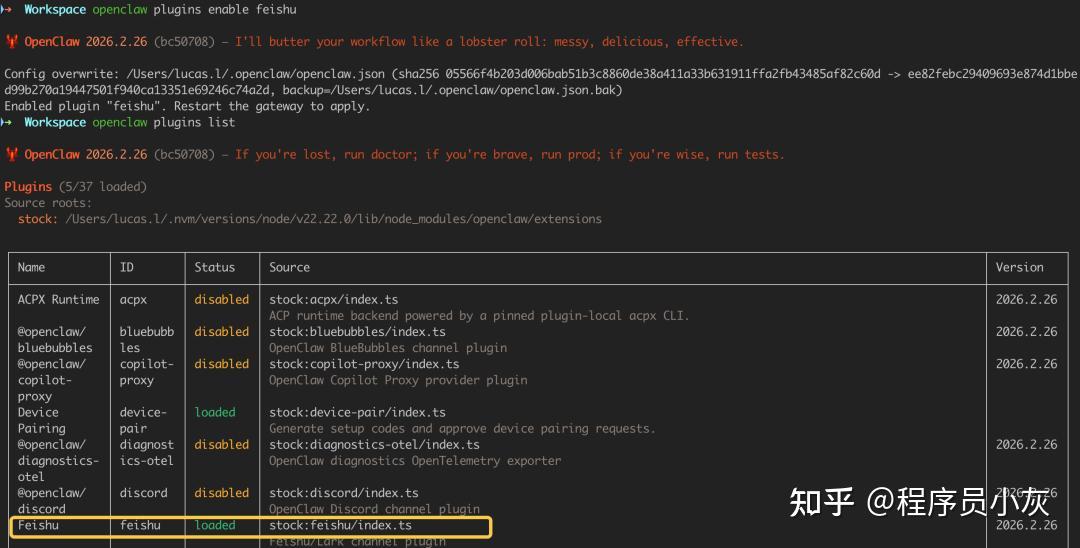Click the 'disabled' status of ACPX Runtime

click(221, 299)
